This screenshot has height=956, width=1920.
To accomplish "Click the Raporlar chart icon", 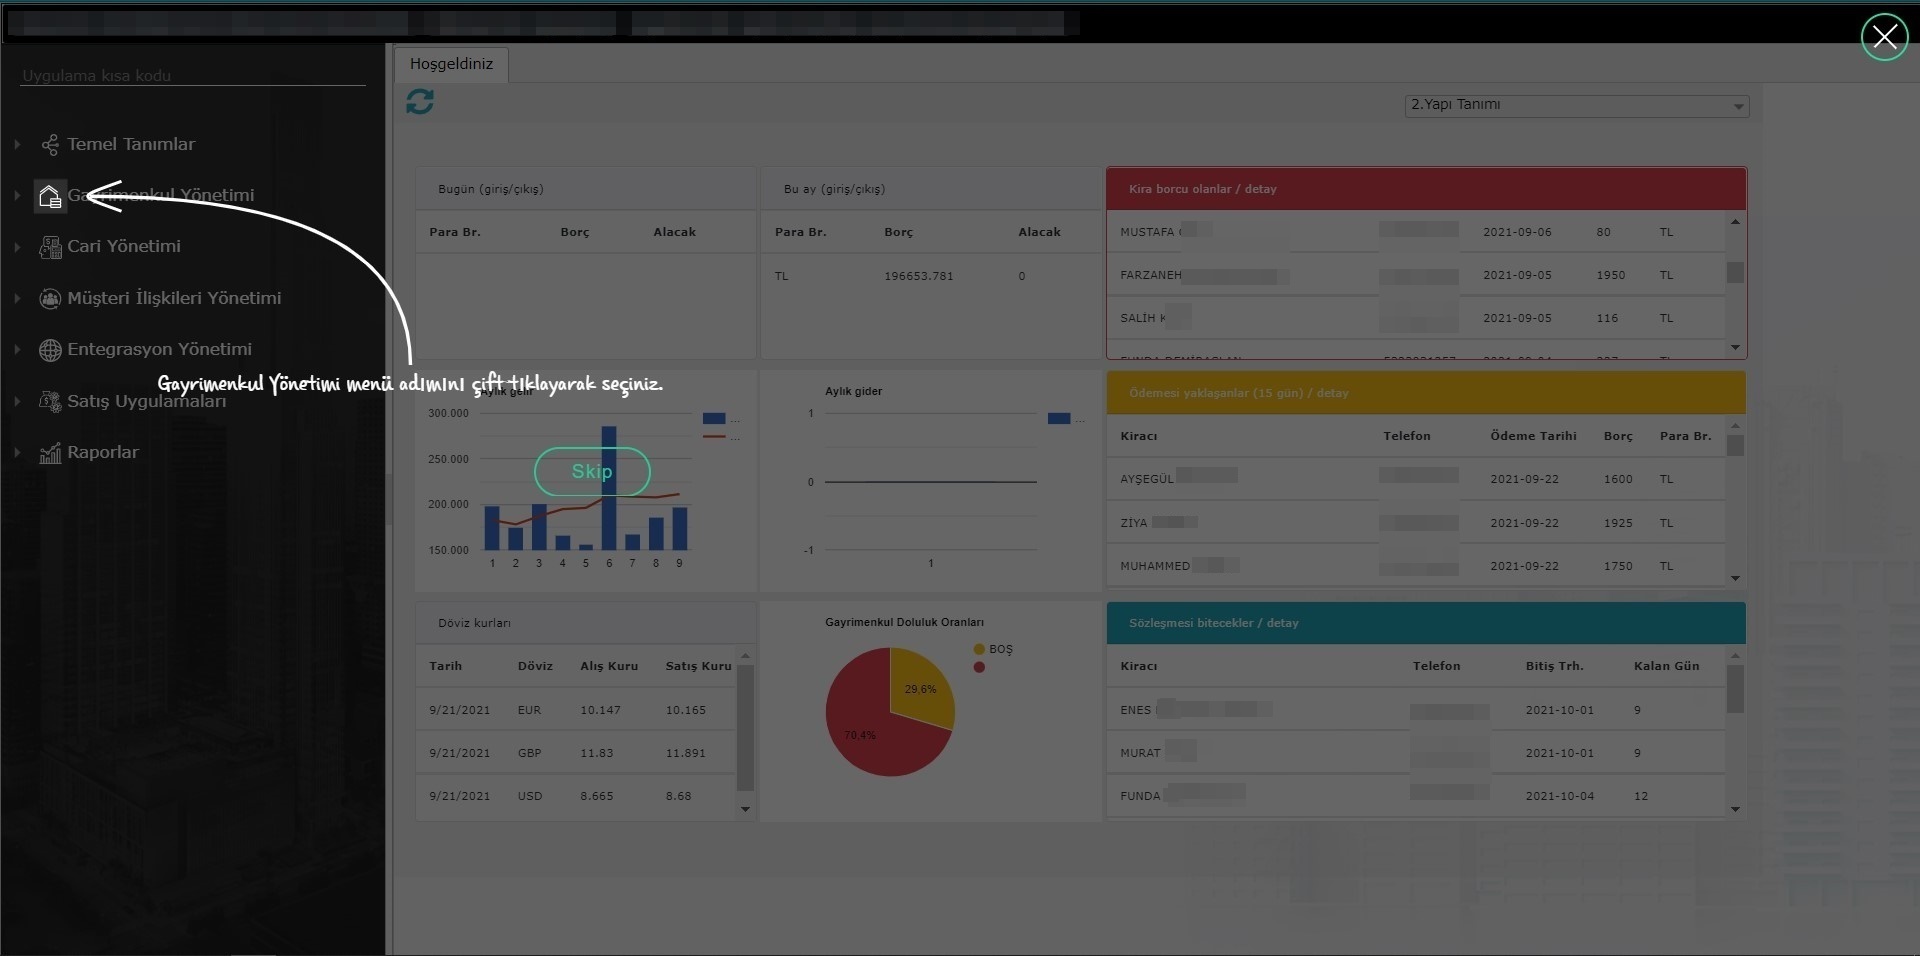I will point(49,453).
